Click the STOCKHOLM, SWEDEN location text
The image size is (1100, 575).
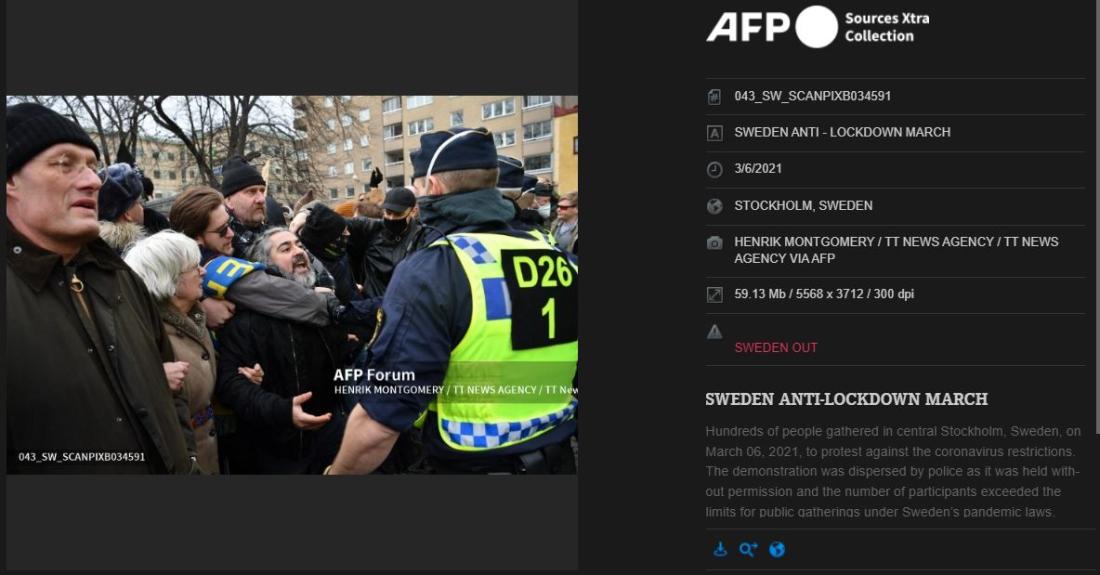(x=803, y=205)
